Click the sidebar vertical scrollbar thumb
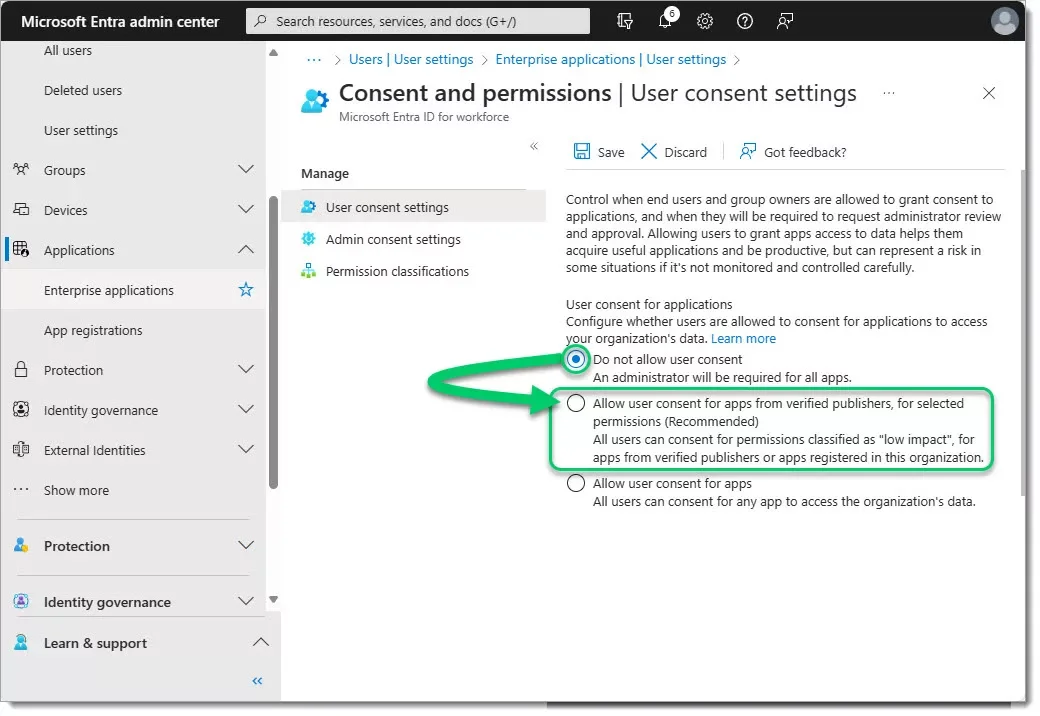The width and height of the screenshot is (1040, 716). click(273, 342)
